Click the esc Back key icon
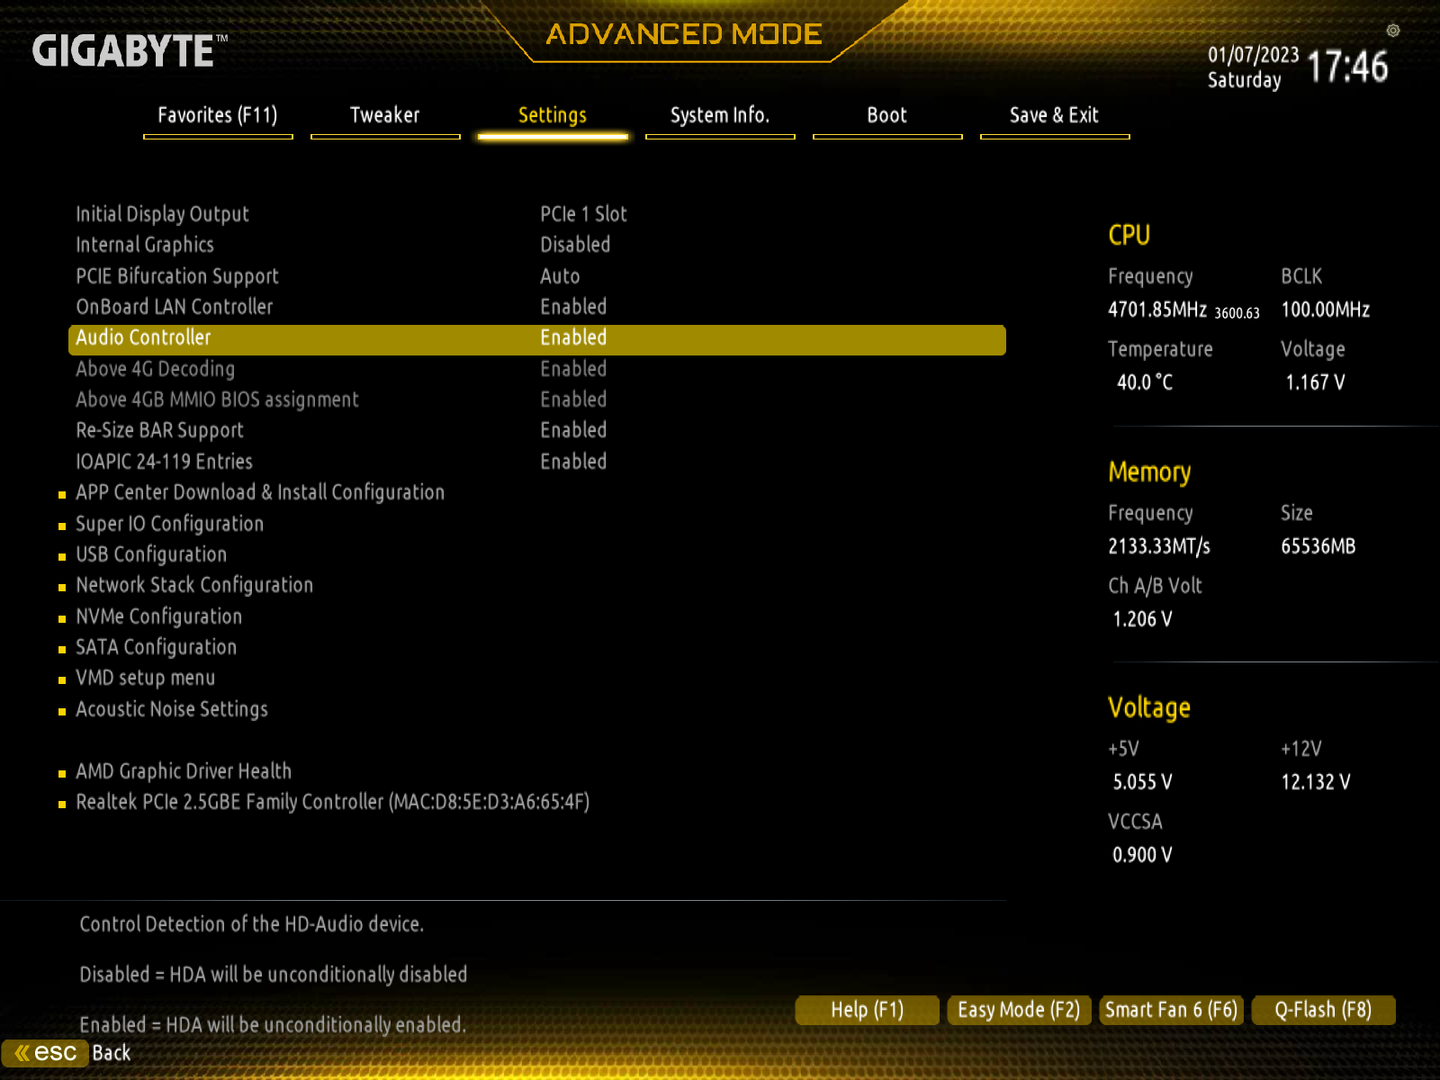 point(45,1053)
